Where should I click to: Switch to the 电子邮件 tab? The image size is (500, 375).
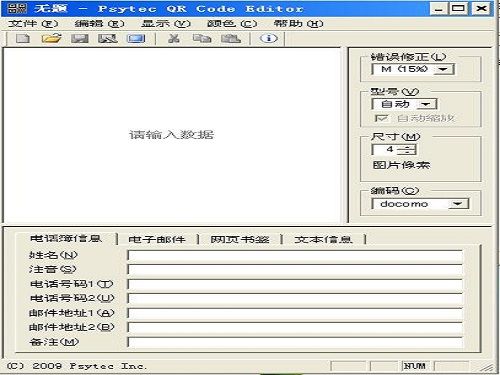(157, 239)
